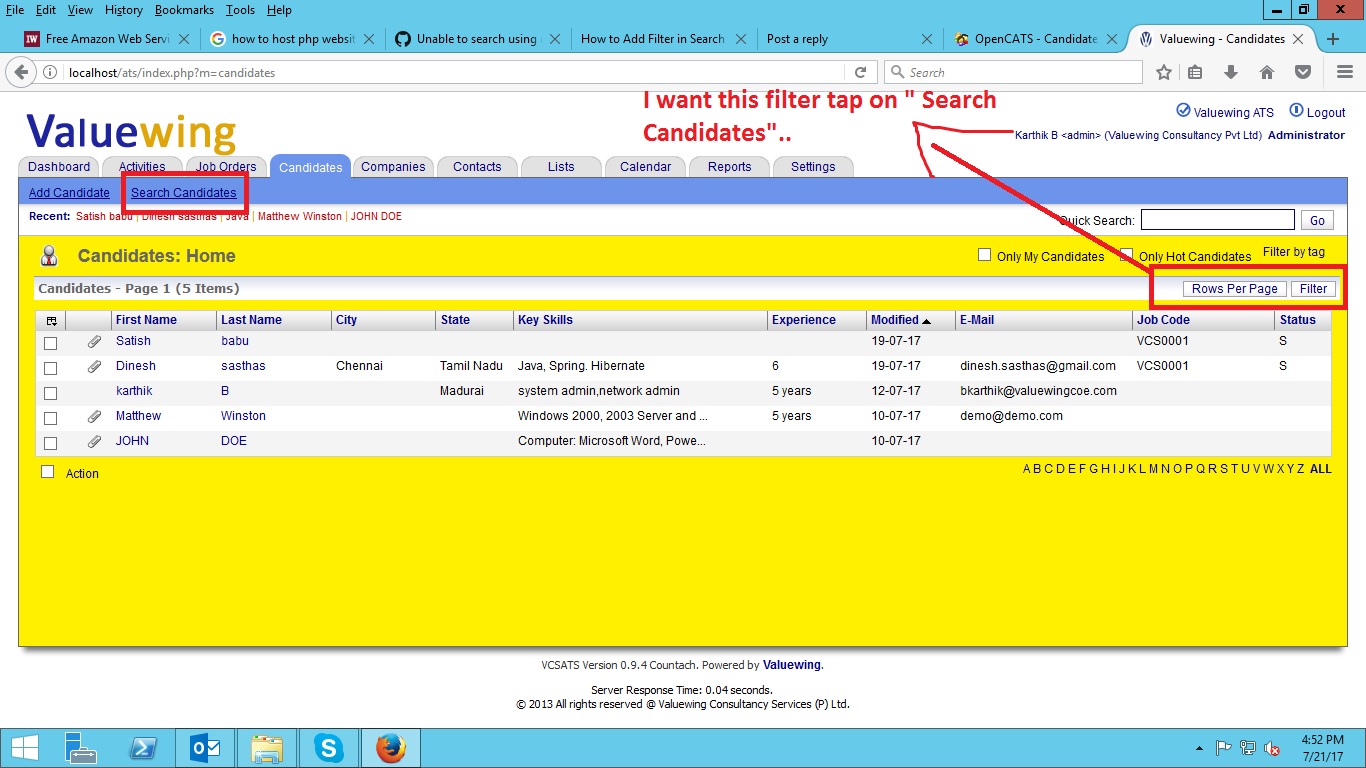Bookmark this page with the star icon
Viewport: 1366px width, 768px height.
(1163, 72)
